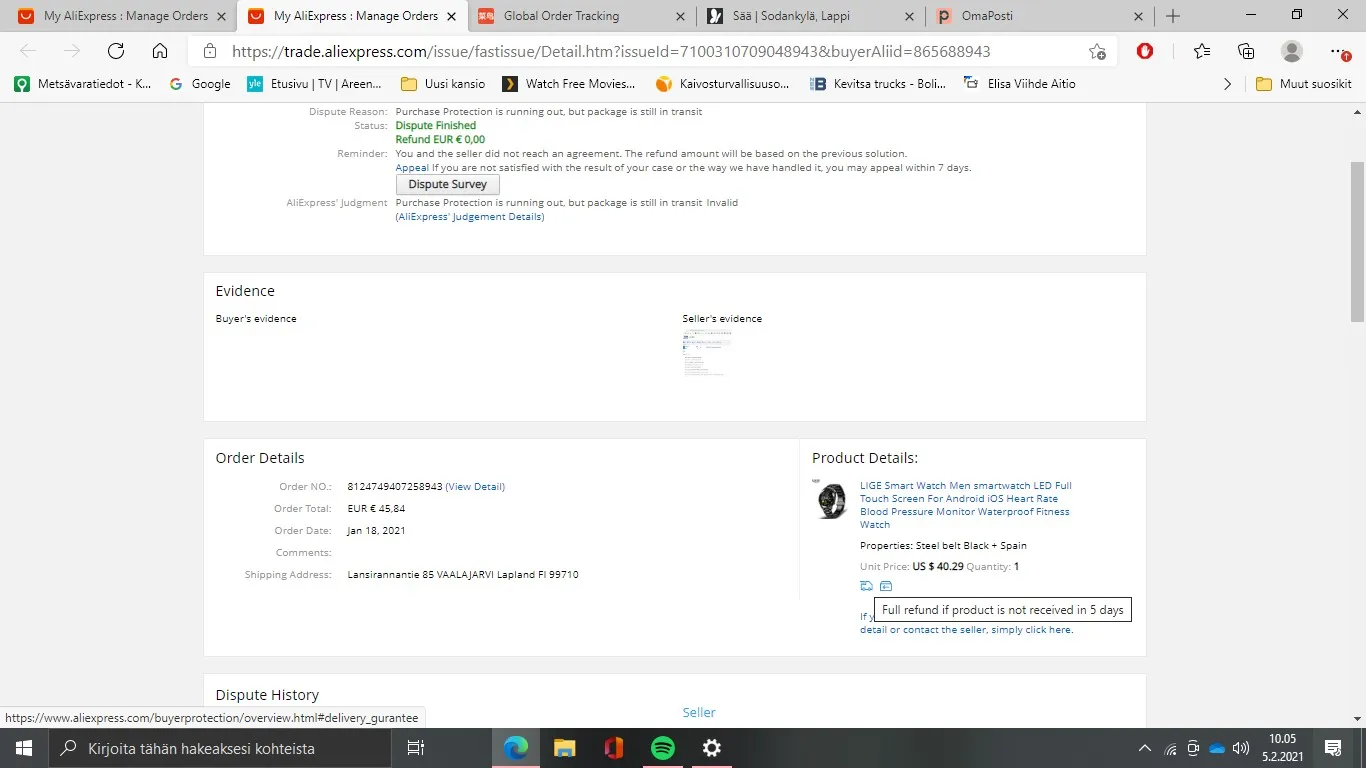
Task: Open the OneDrive cloud tray icon
Action: click(1217, 748)
